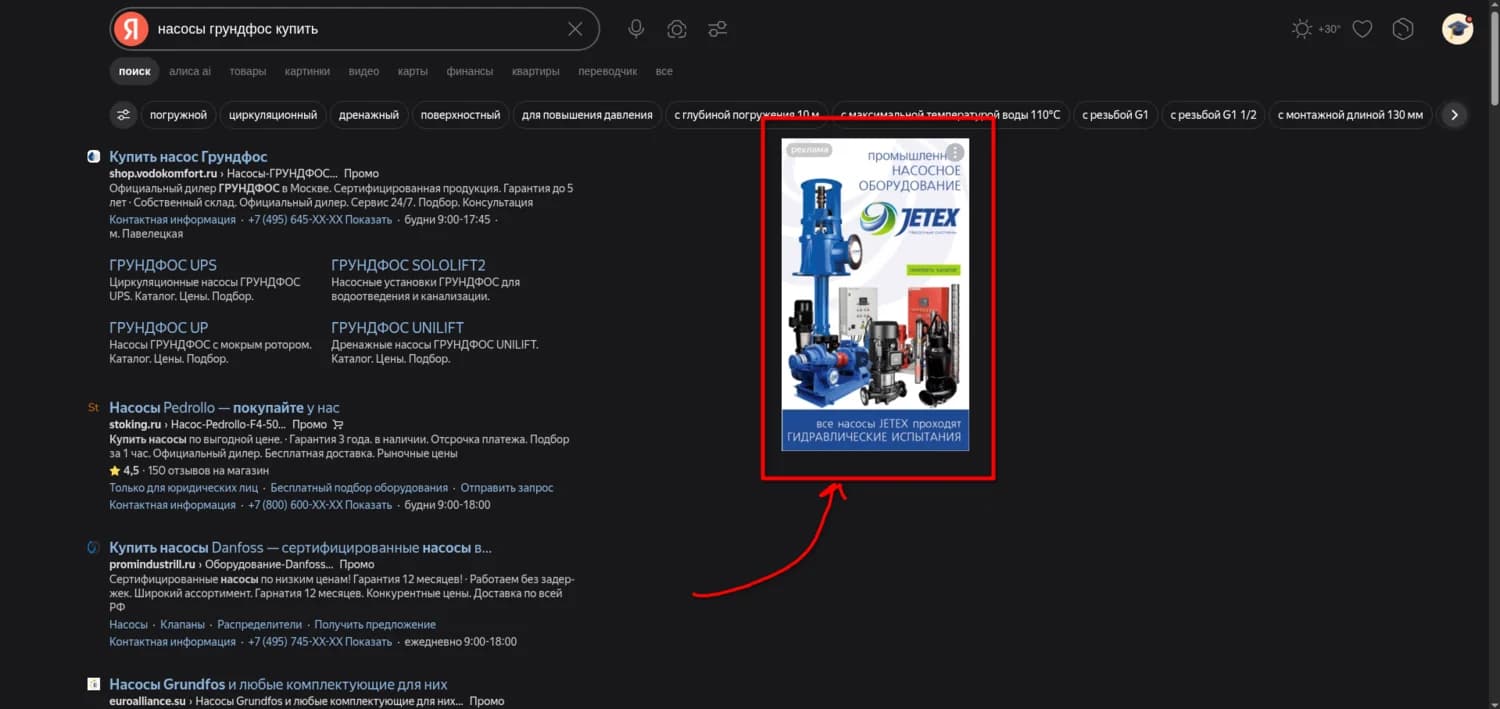Toggle the поверхностный filter chip
The width and height of the screenshot is (1500, 709).
(460, 115)
